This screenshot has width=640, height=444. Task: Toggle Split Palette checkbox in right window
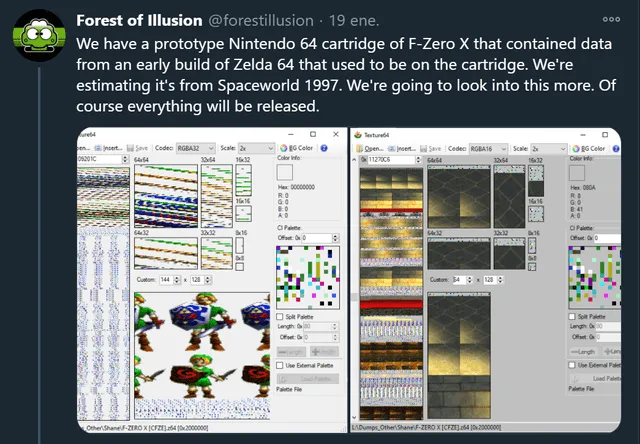point(572,318)
